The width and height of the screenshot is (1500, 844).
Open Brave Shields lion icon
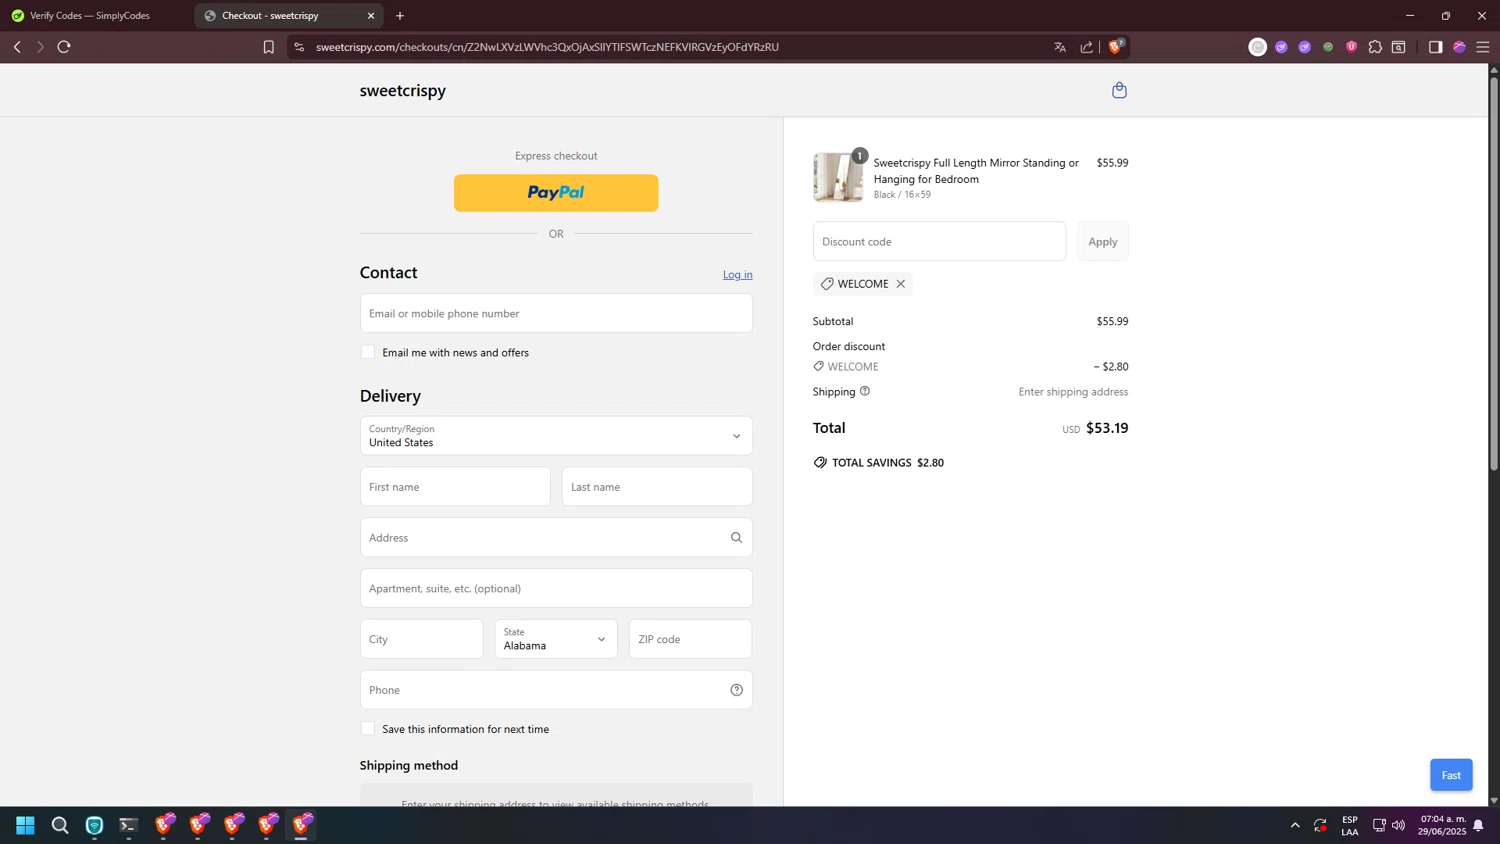pyautogui.click(x=1116, y=46)
